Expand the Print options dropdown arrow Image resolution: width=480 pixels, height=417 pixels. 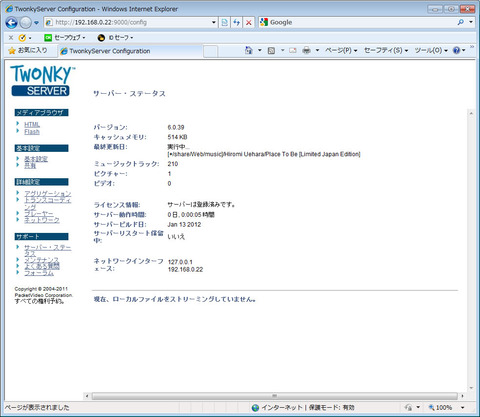317,50
